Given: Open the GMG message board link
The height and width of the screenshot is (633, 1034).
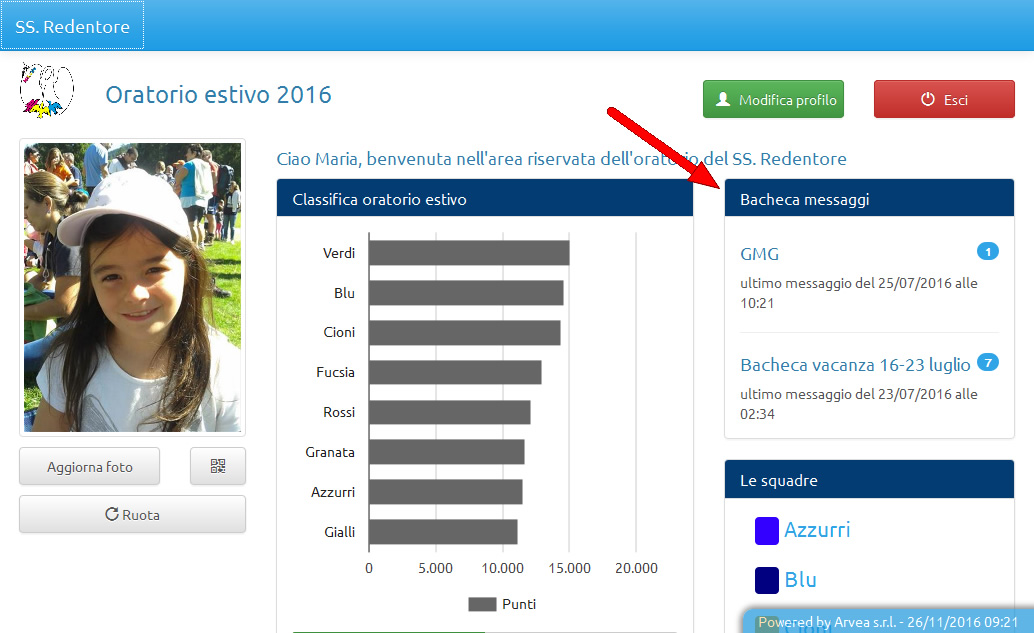Looking at the screenshot, I should [x=760, y=254].
